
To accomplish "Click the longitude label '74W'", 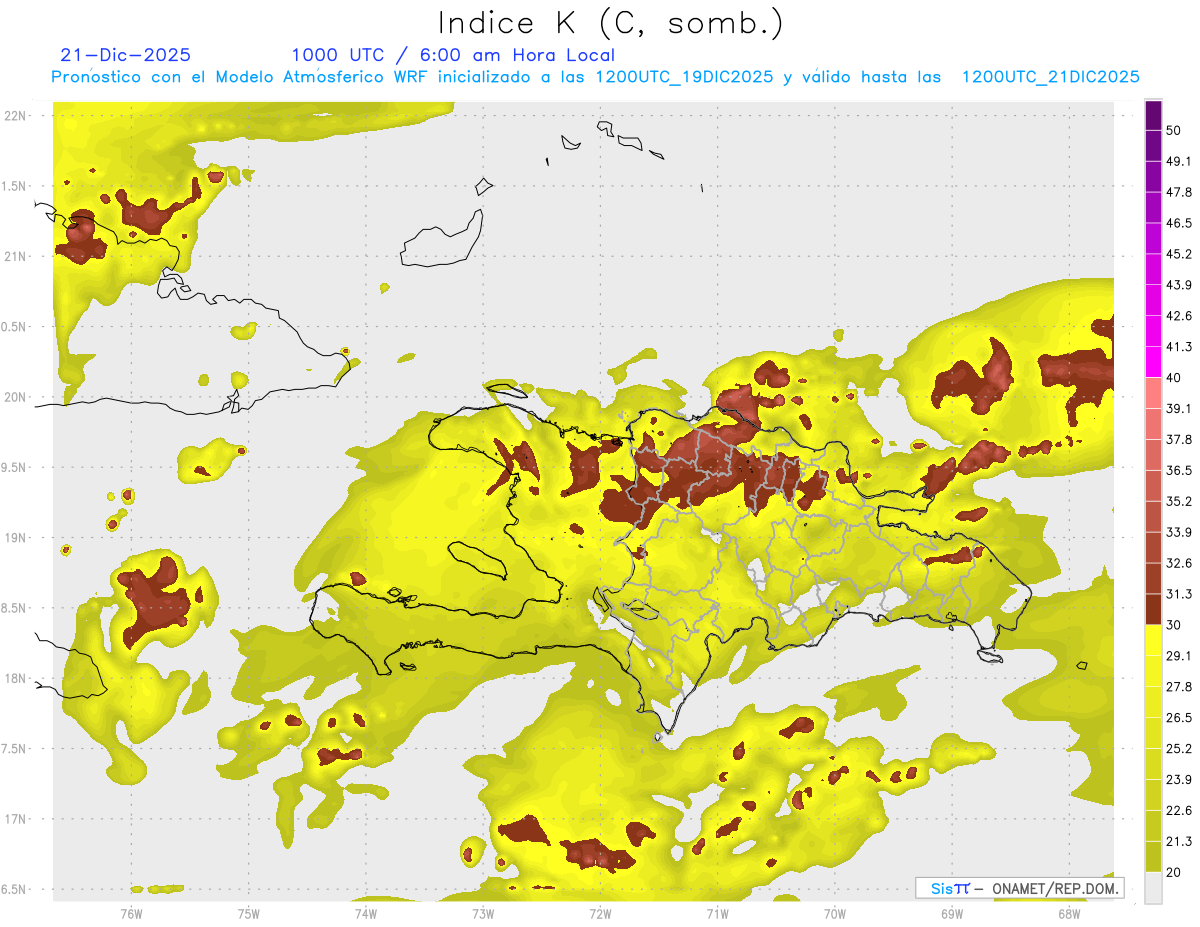I will [366, 913].
